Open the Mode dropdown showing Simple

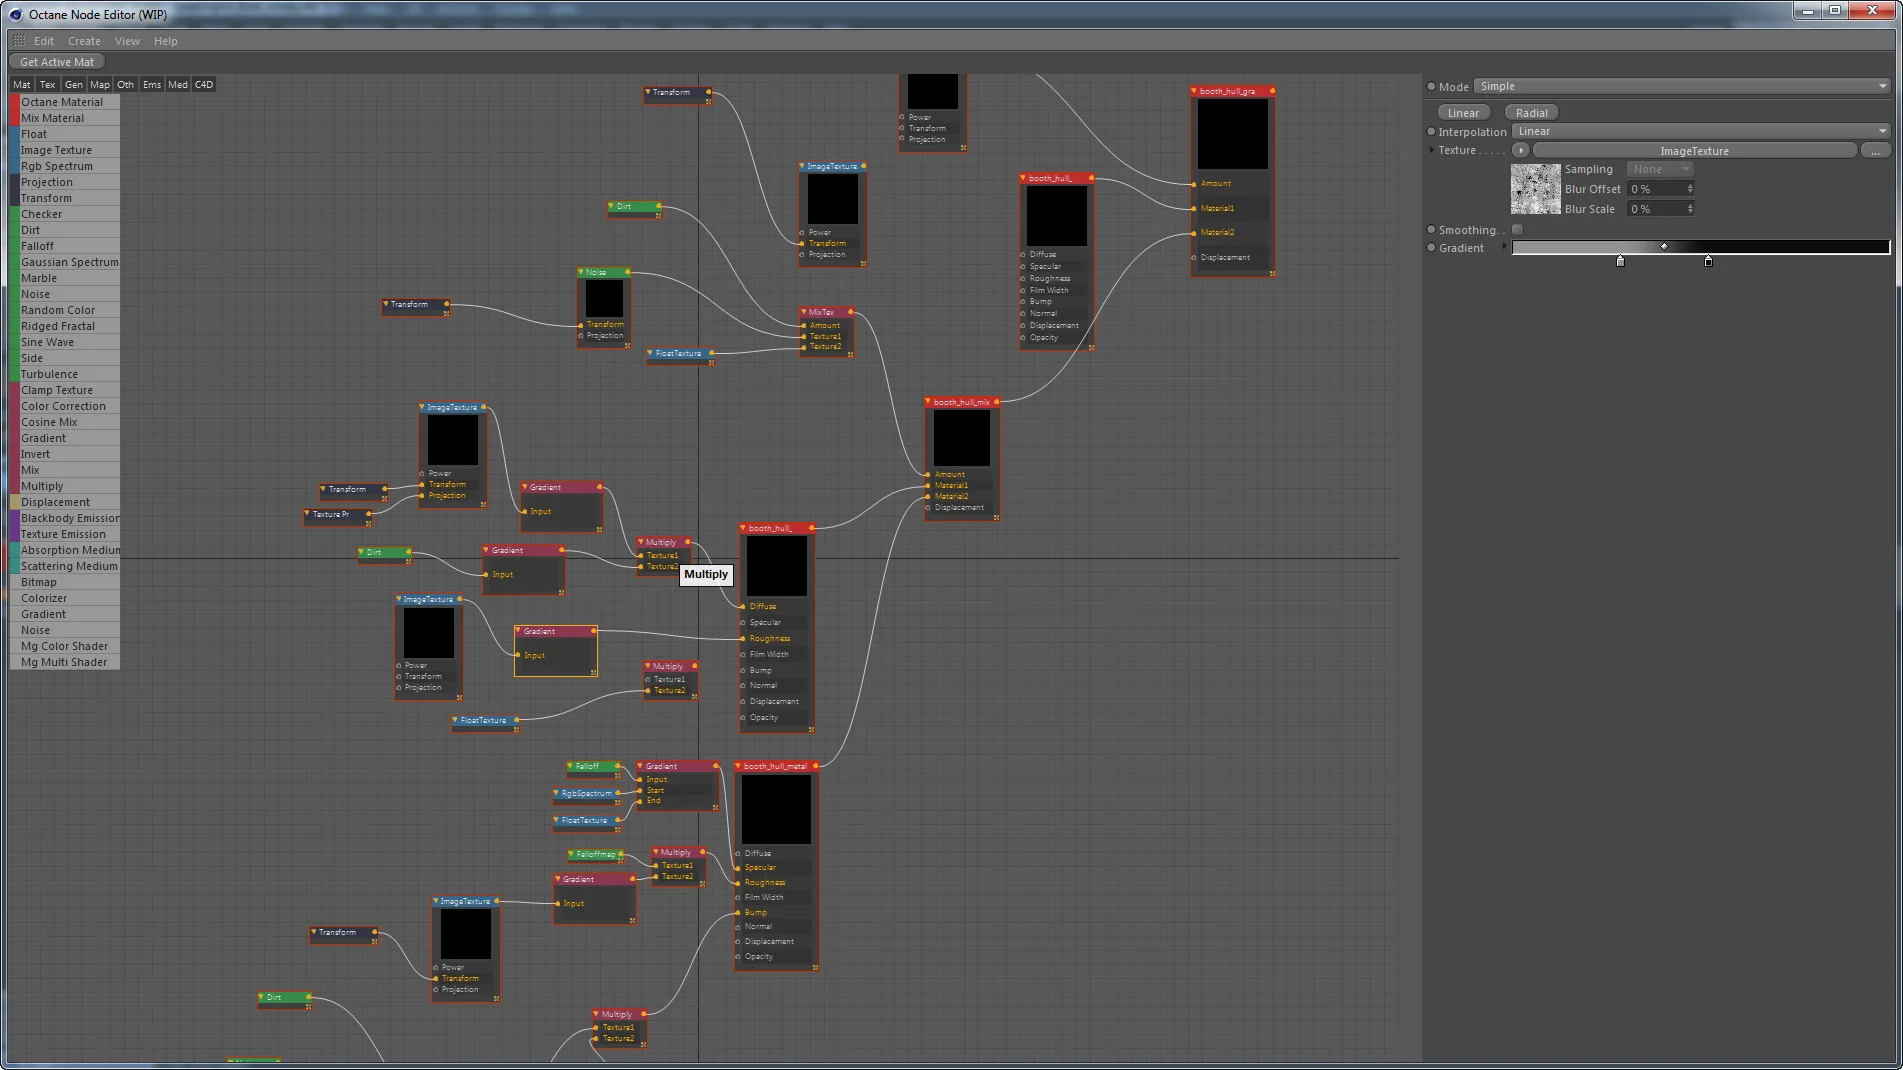[1682, 87]
